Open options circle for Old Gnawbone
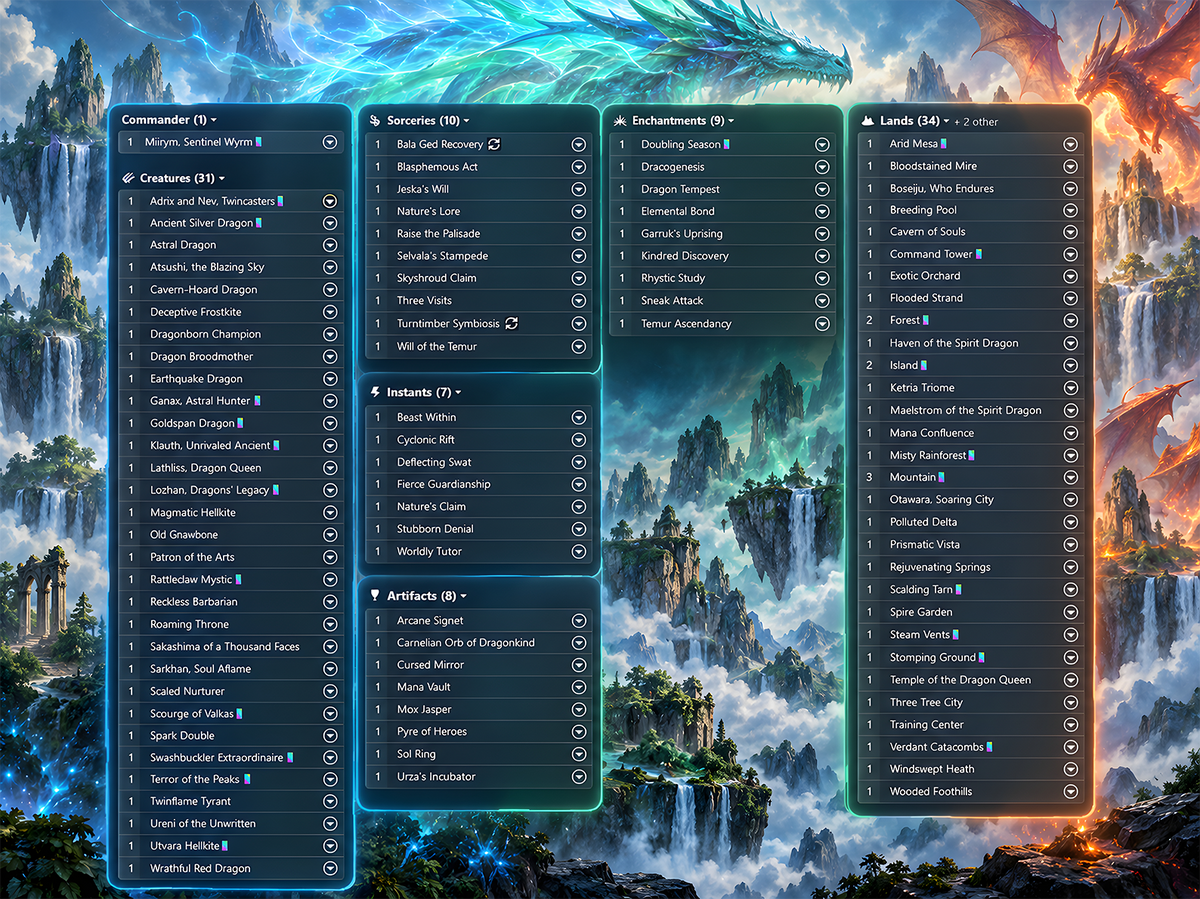 [330, 535]
